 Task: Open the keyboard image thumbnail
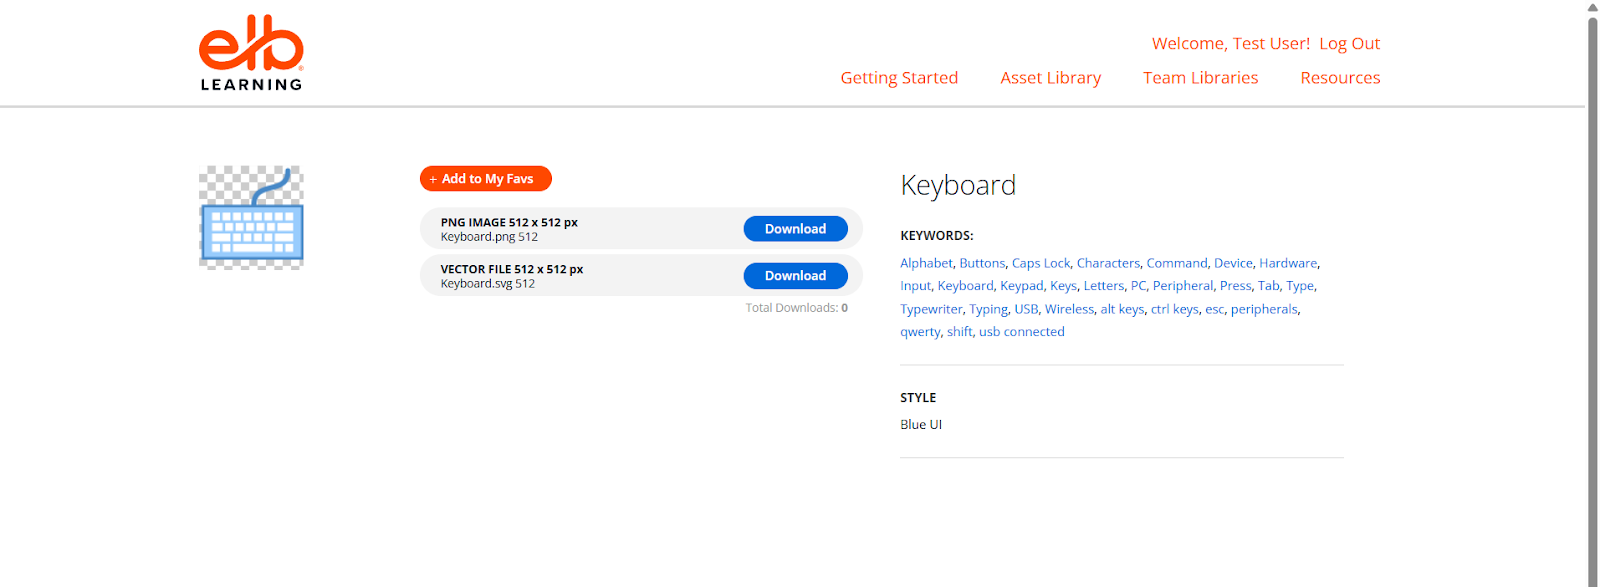[x=251, y=218]
